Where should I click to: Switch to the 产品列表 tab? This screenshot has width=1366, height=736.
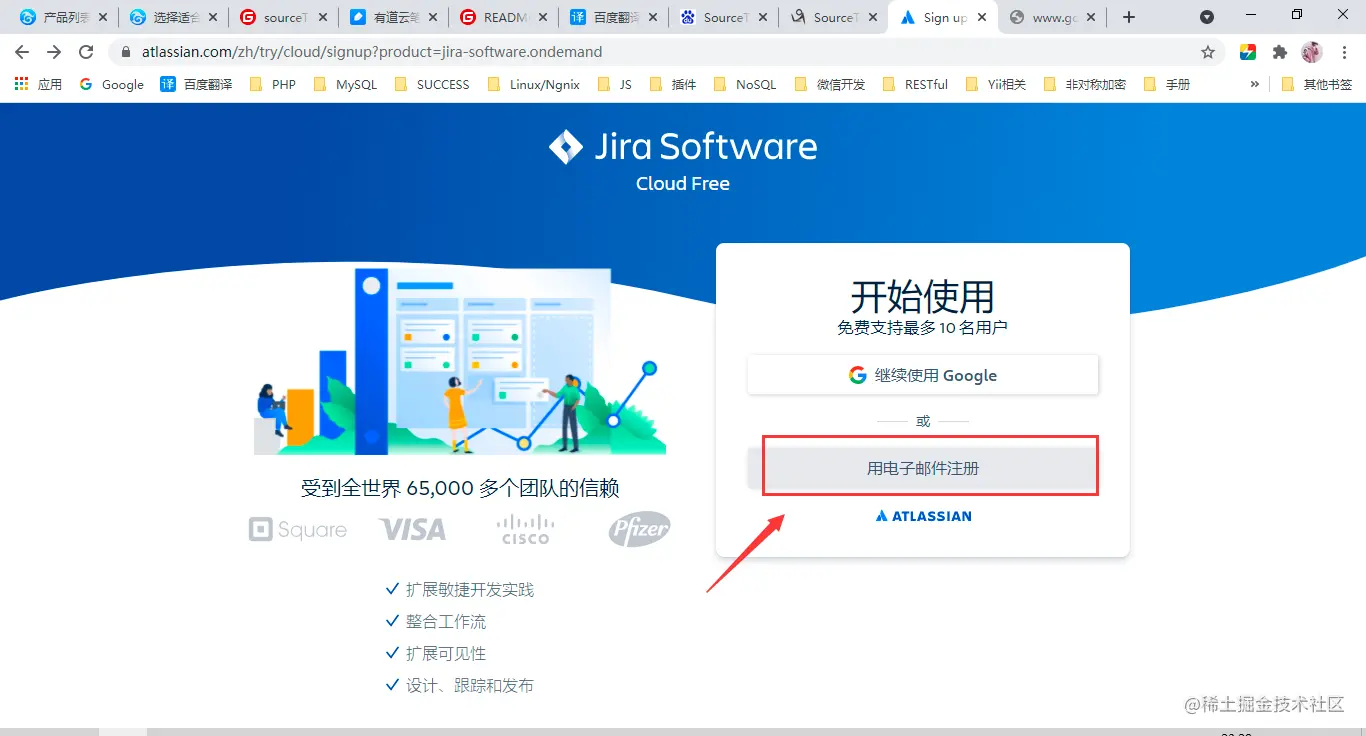coord(63,17)
